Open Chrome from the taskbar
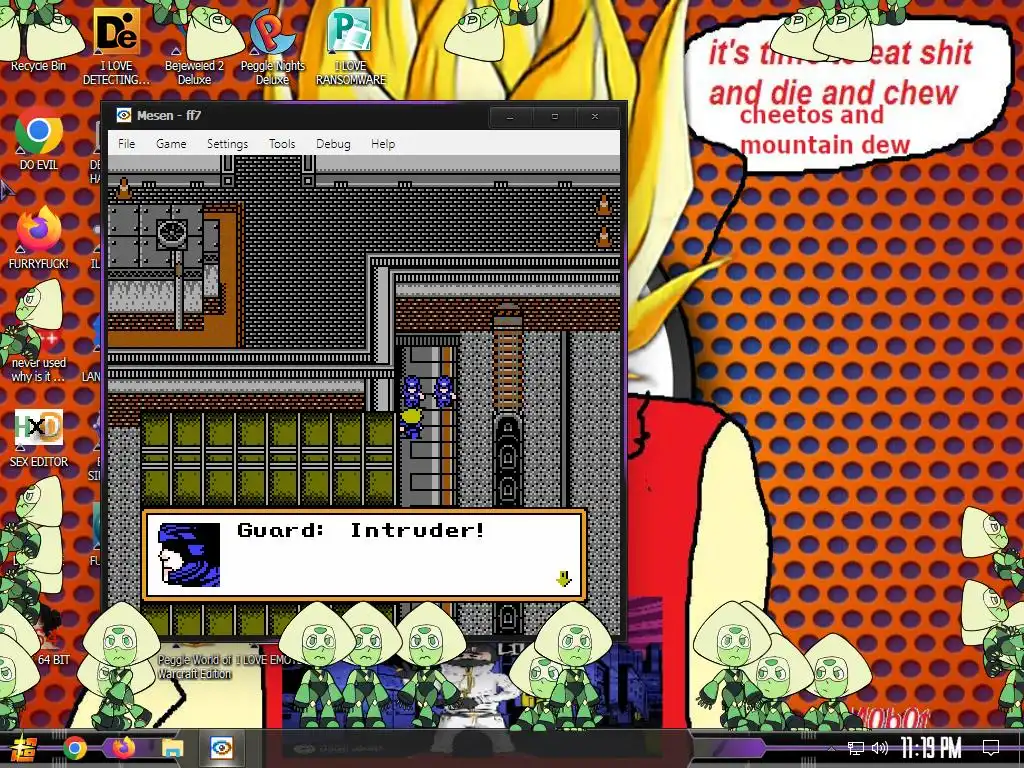This screenshot has width=1024, height=768. [74, 748]
